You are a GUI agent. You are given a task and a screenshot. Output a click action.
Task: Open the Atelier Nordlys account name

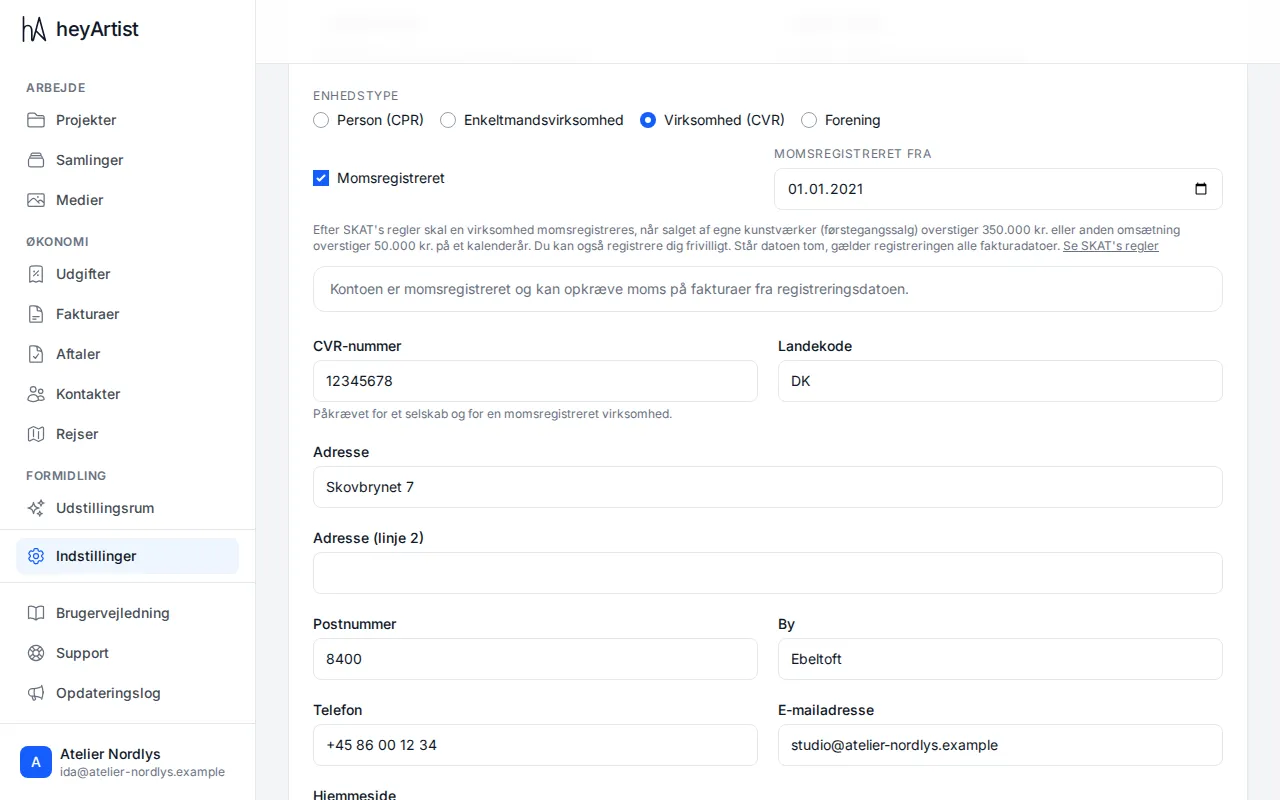[x=110, y=754]
